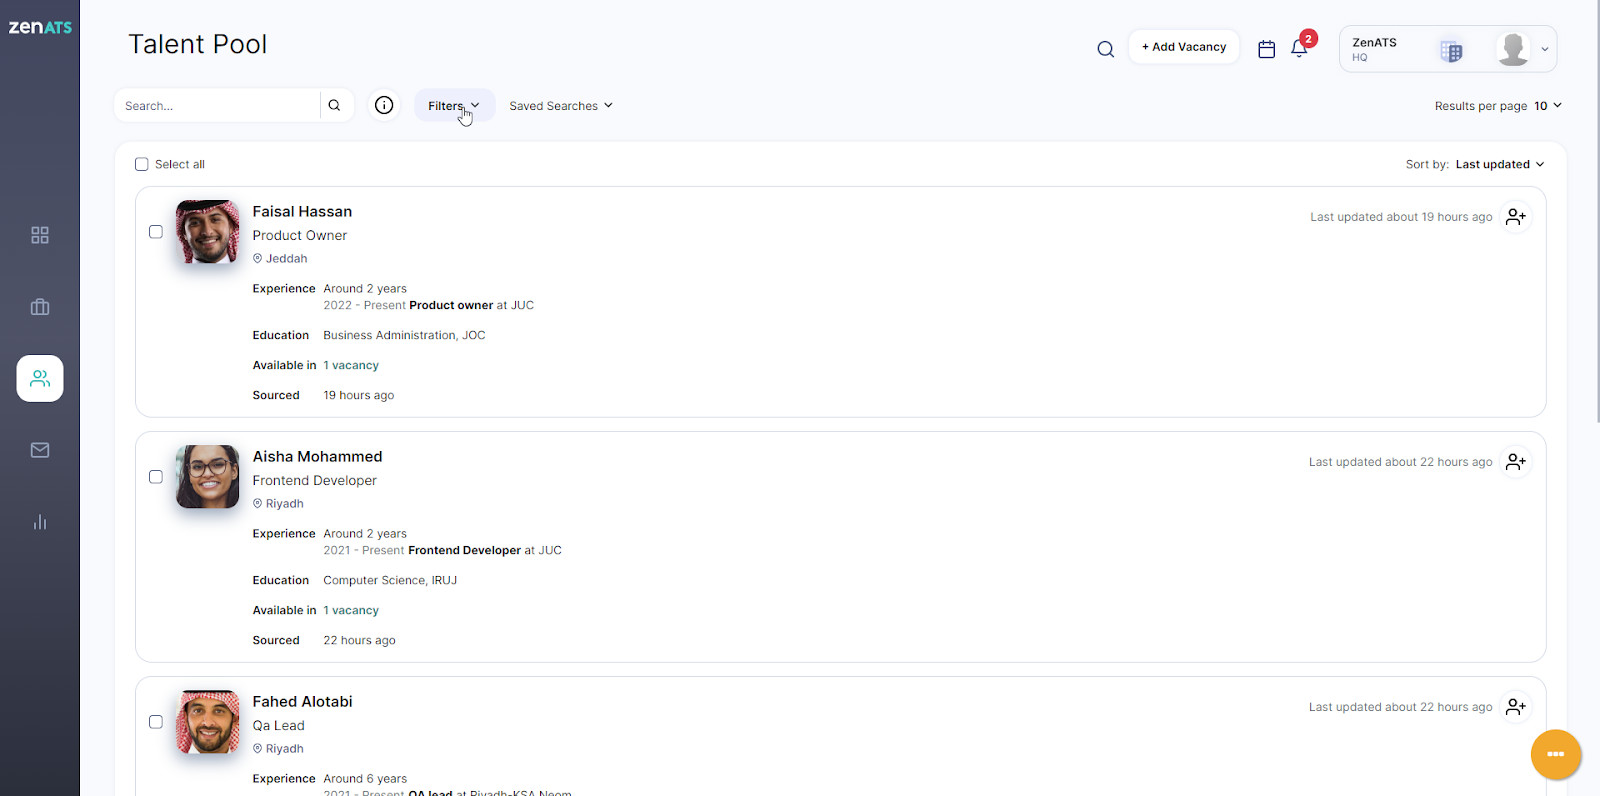The width and height of the screenshot is (1600, 796).
Task: Add Faisal Hassan to a vacancy icon
Action: [1516, 217]
